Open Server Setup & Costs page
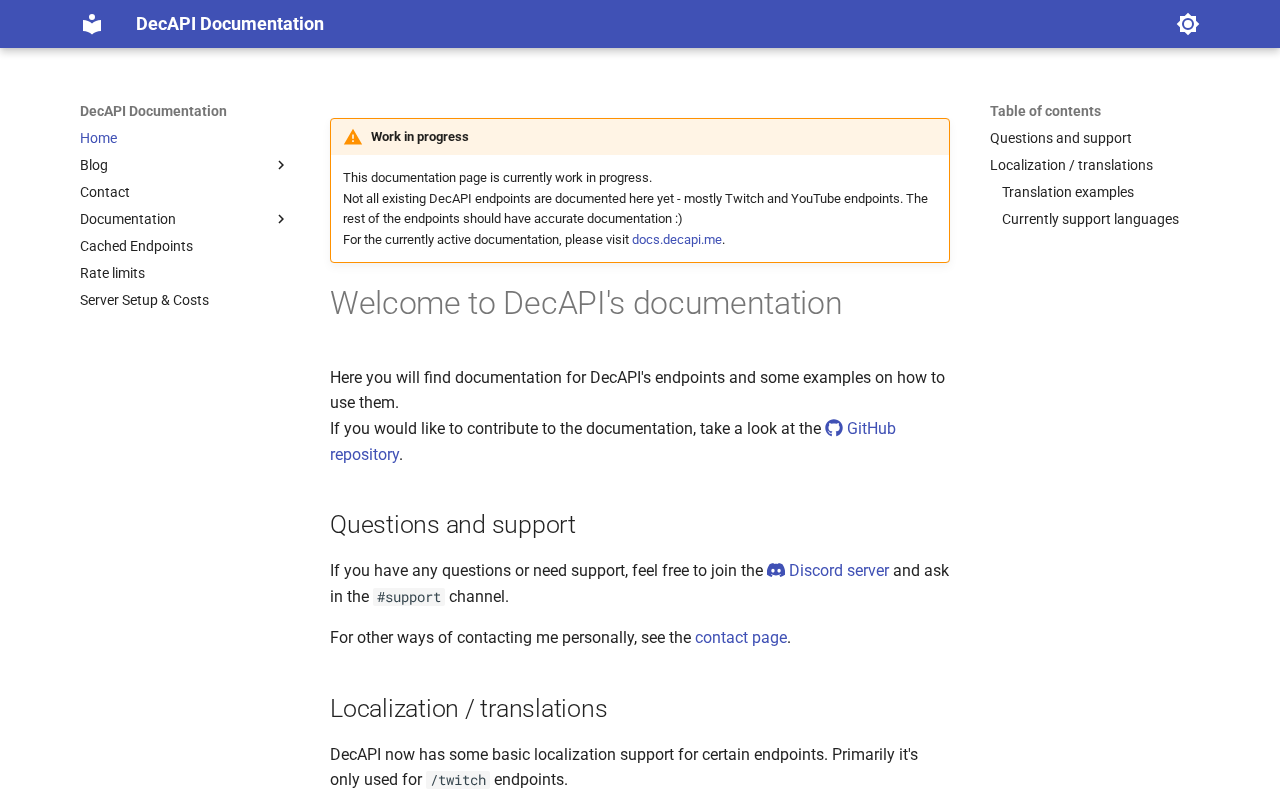Viewport: 1280px width, 800px height. pos(144,300)
